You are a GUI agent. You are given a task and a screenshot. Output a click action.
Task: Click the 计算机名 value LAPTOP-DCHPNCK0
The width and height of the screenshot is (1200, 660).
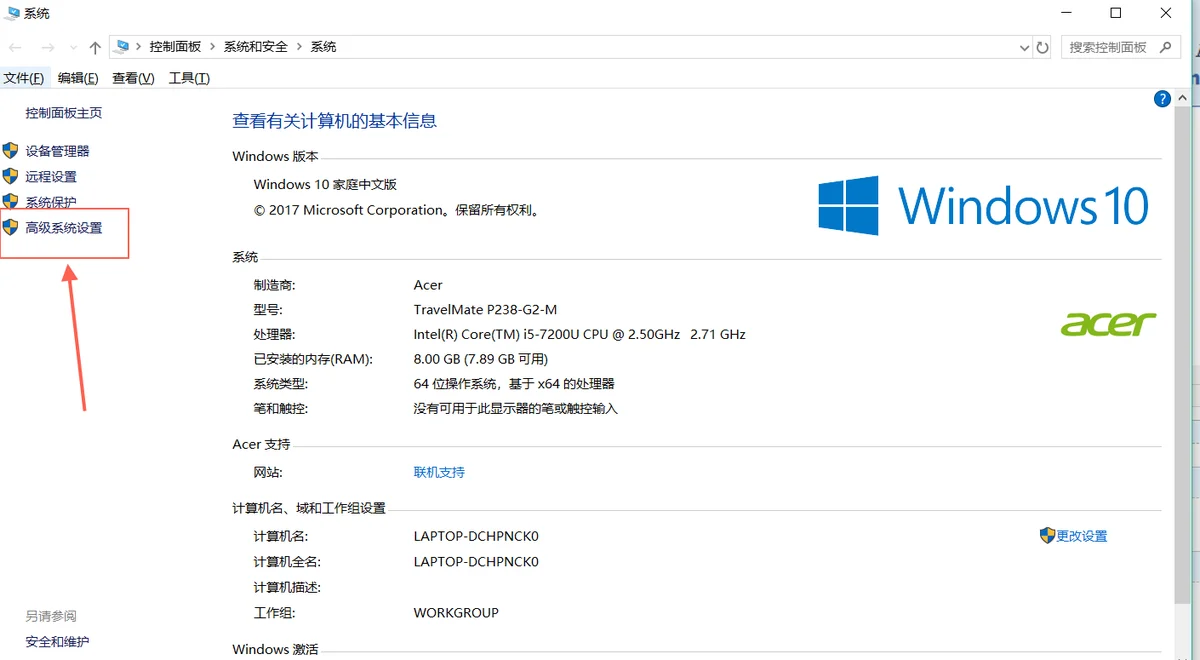point(476,536)
